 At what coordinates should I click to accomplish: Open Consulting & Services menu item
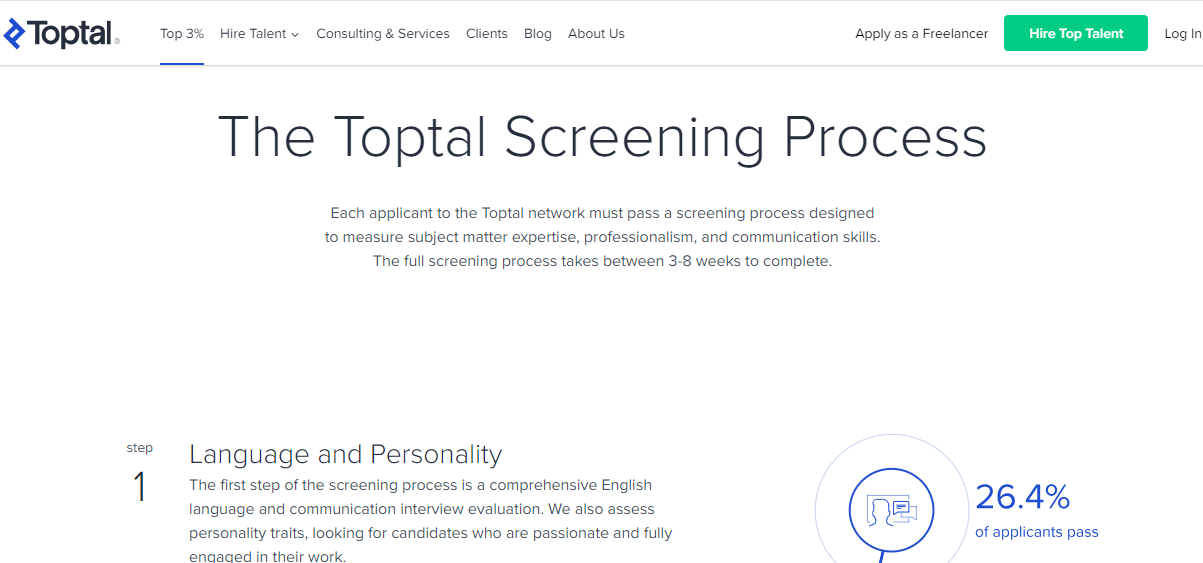(383, 34)
